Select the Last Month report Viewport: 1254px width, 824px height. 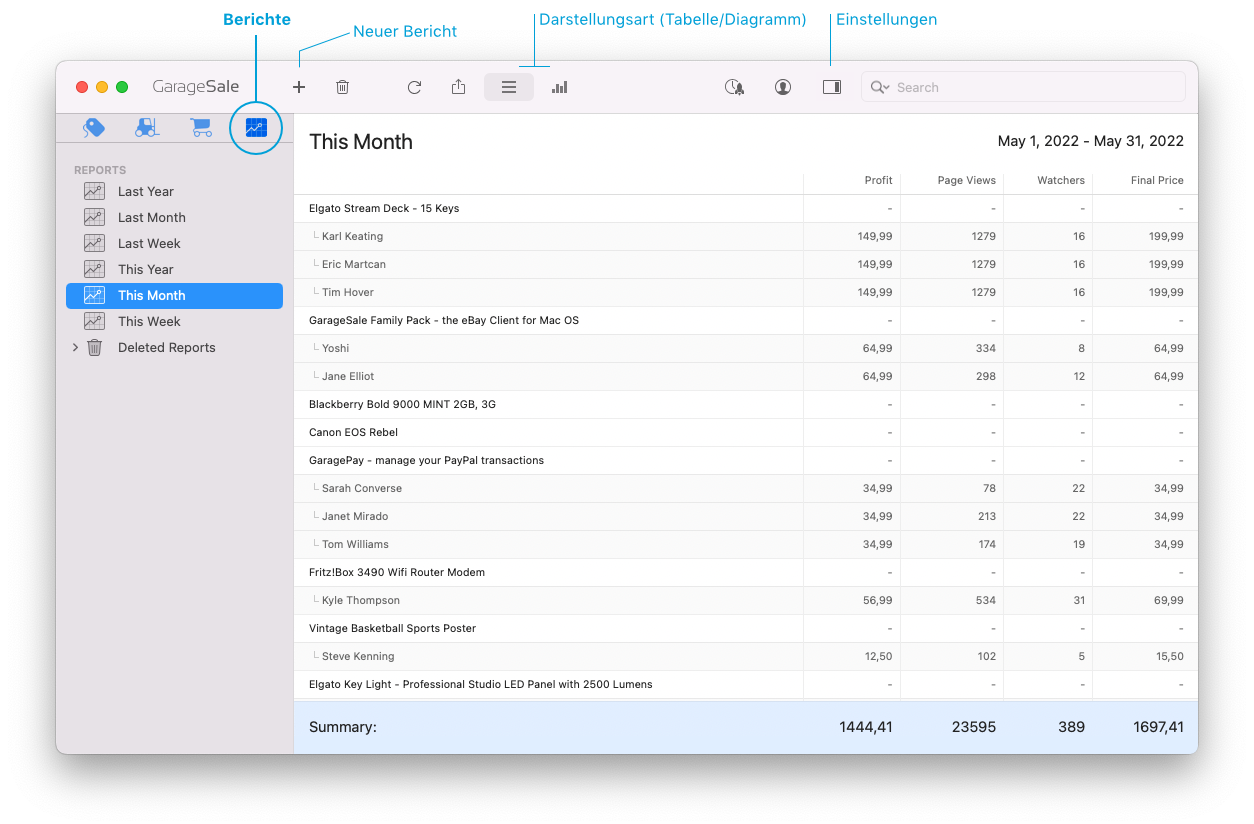click(174, 217)
